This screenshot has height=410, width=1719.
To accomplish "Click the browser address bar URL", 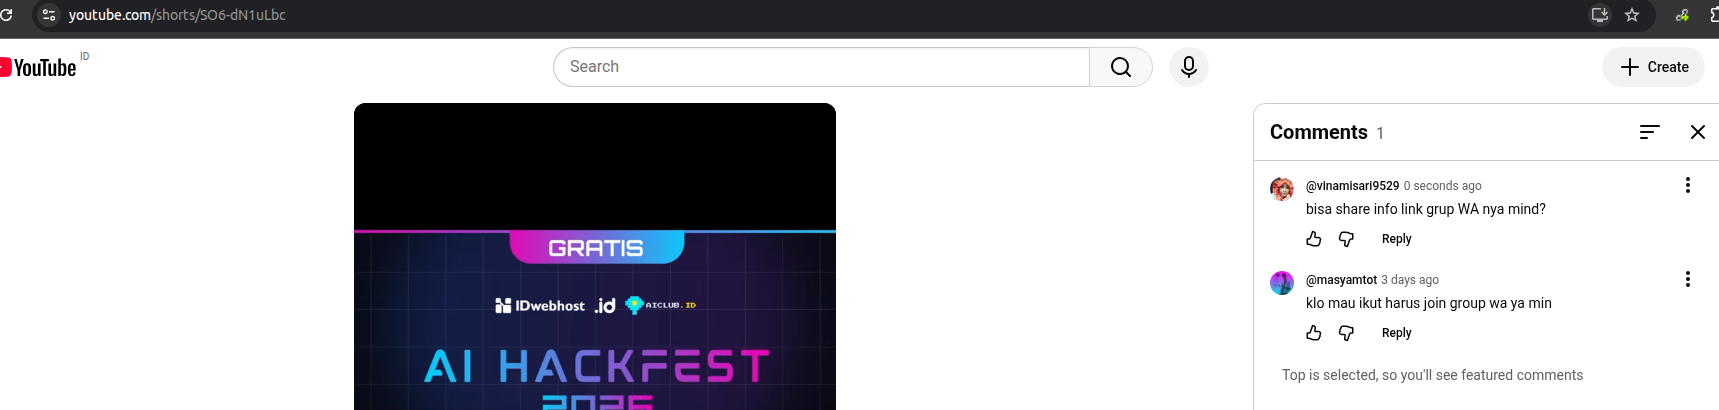I will click(177, 15).
